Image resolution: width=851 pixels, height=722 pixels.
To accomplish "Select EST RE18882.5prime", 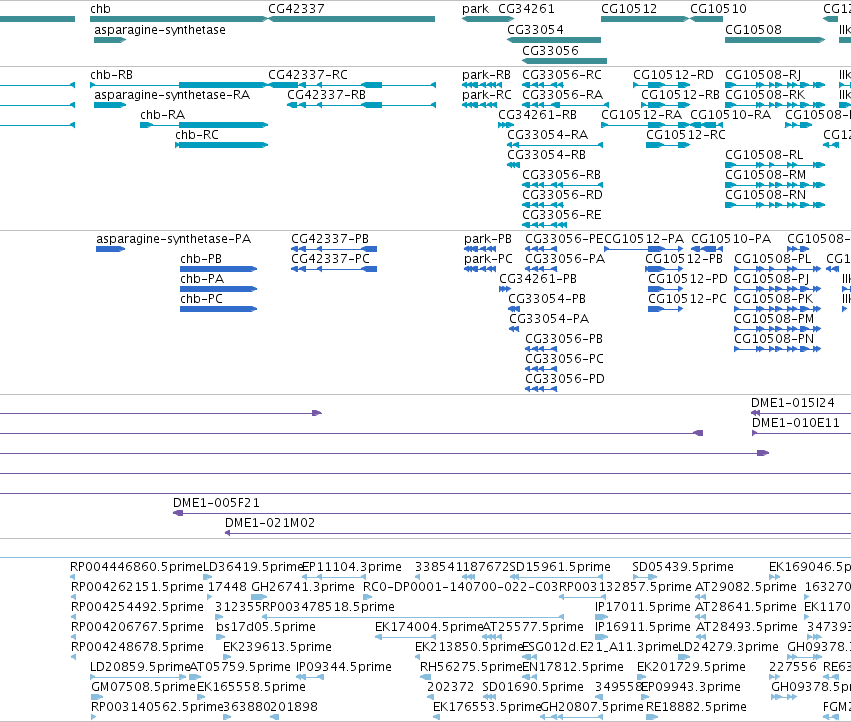I will 696,707.
